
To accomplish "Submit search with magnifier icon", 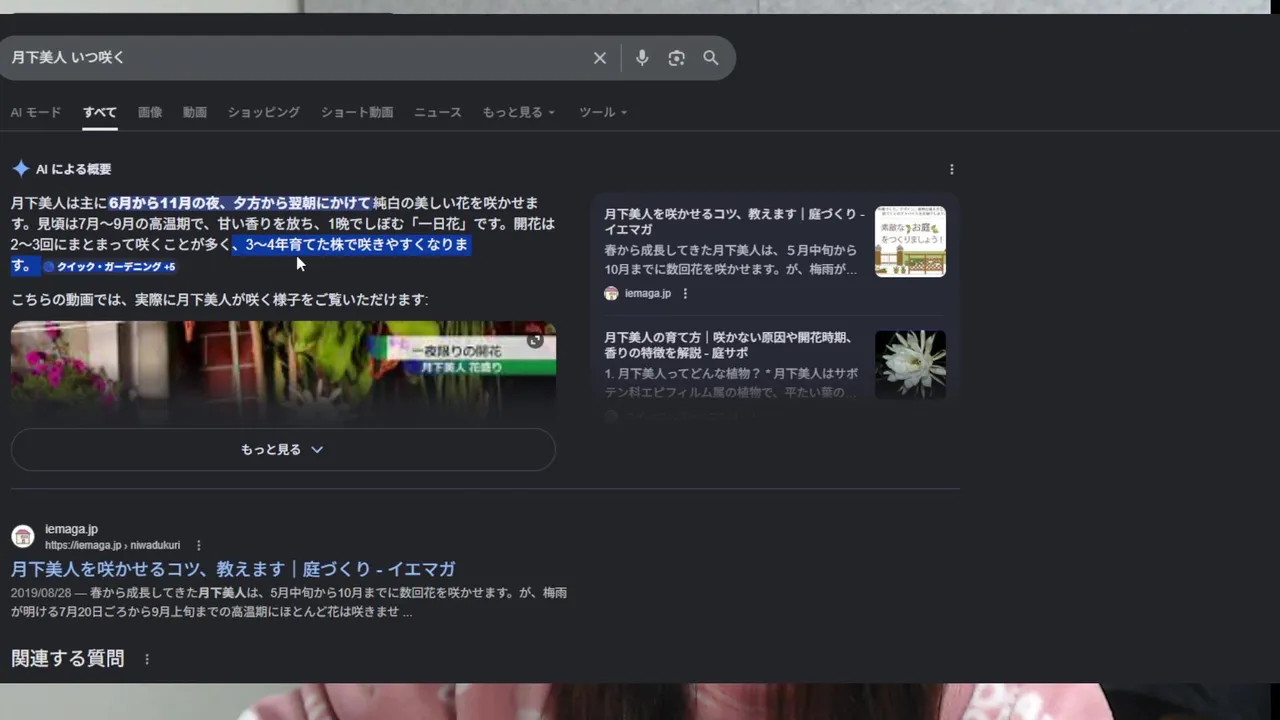I will tap(711, 58).
